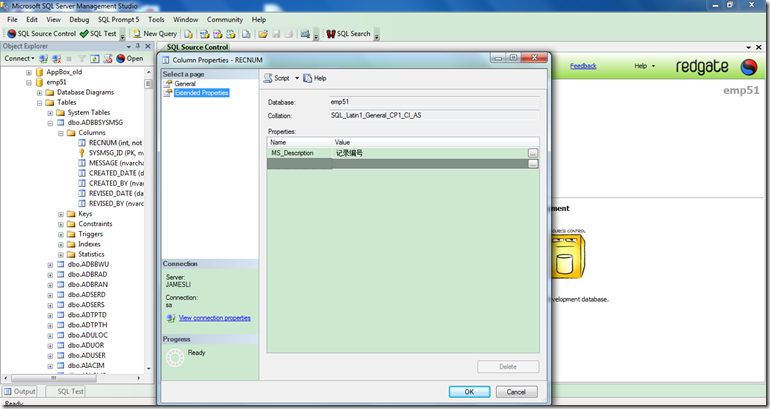
Task: Open the Community menu
Action: pos(225,20)
